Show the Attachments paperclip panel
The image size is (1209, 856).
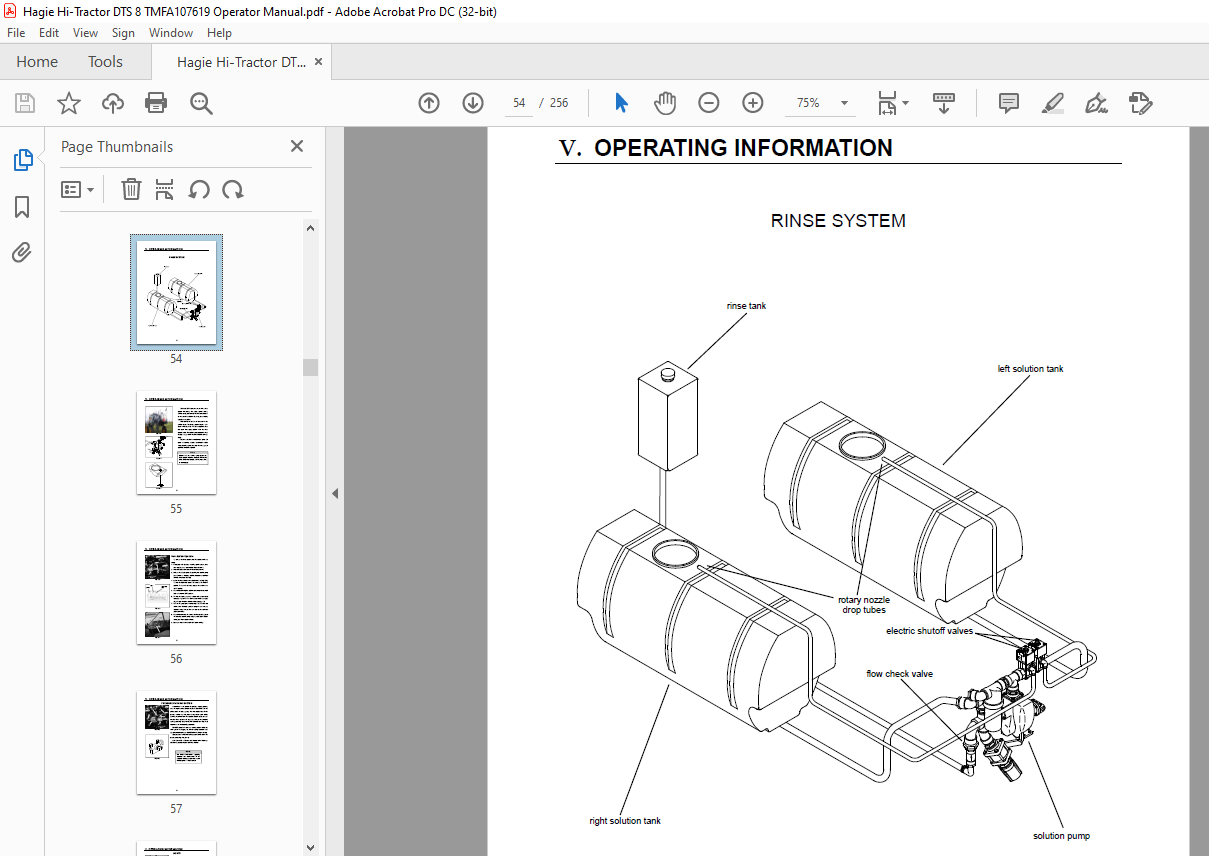22,253
